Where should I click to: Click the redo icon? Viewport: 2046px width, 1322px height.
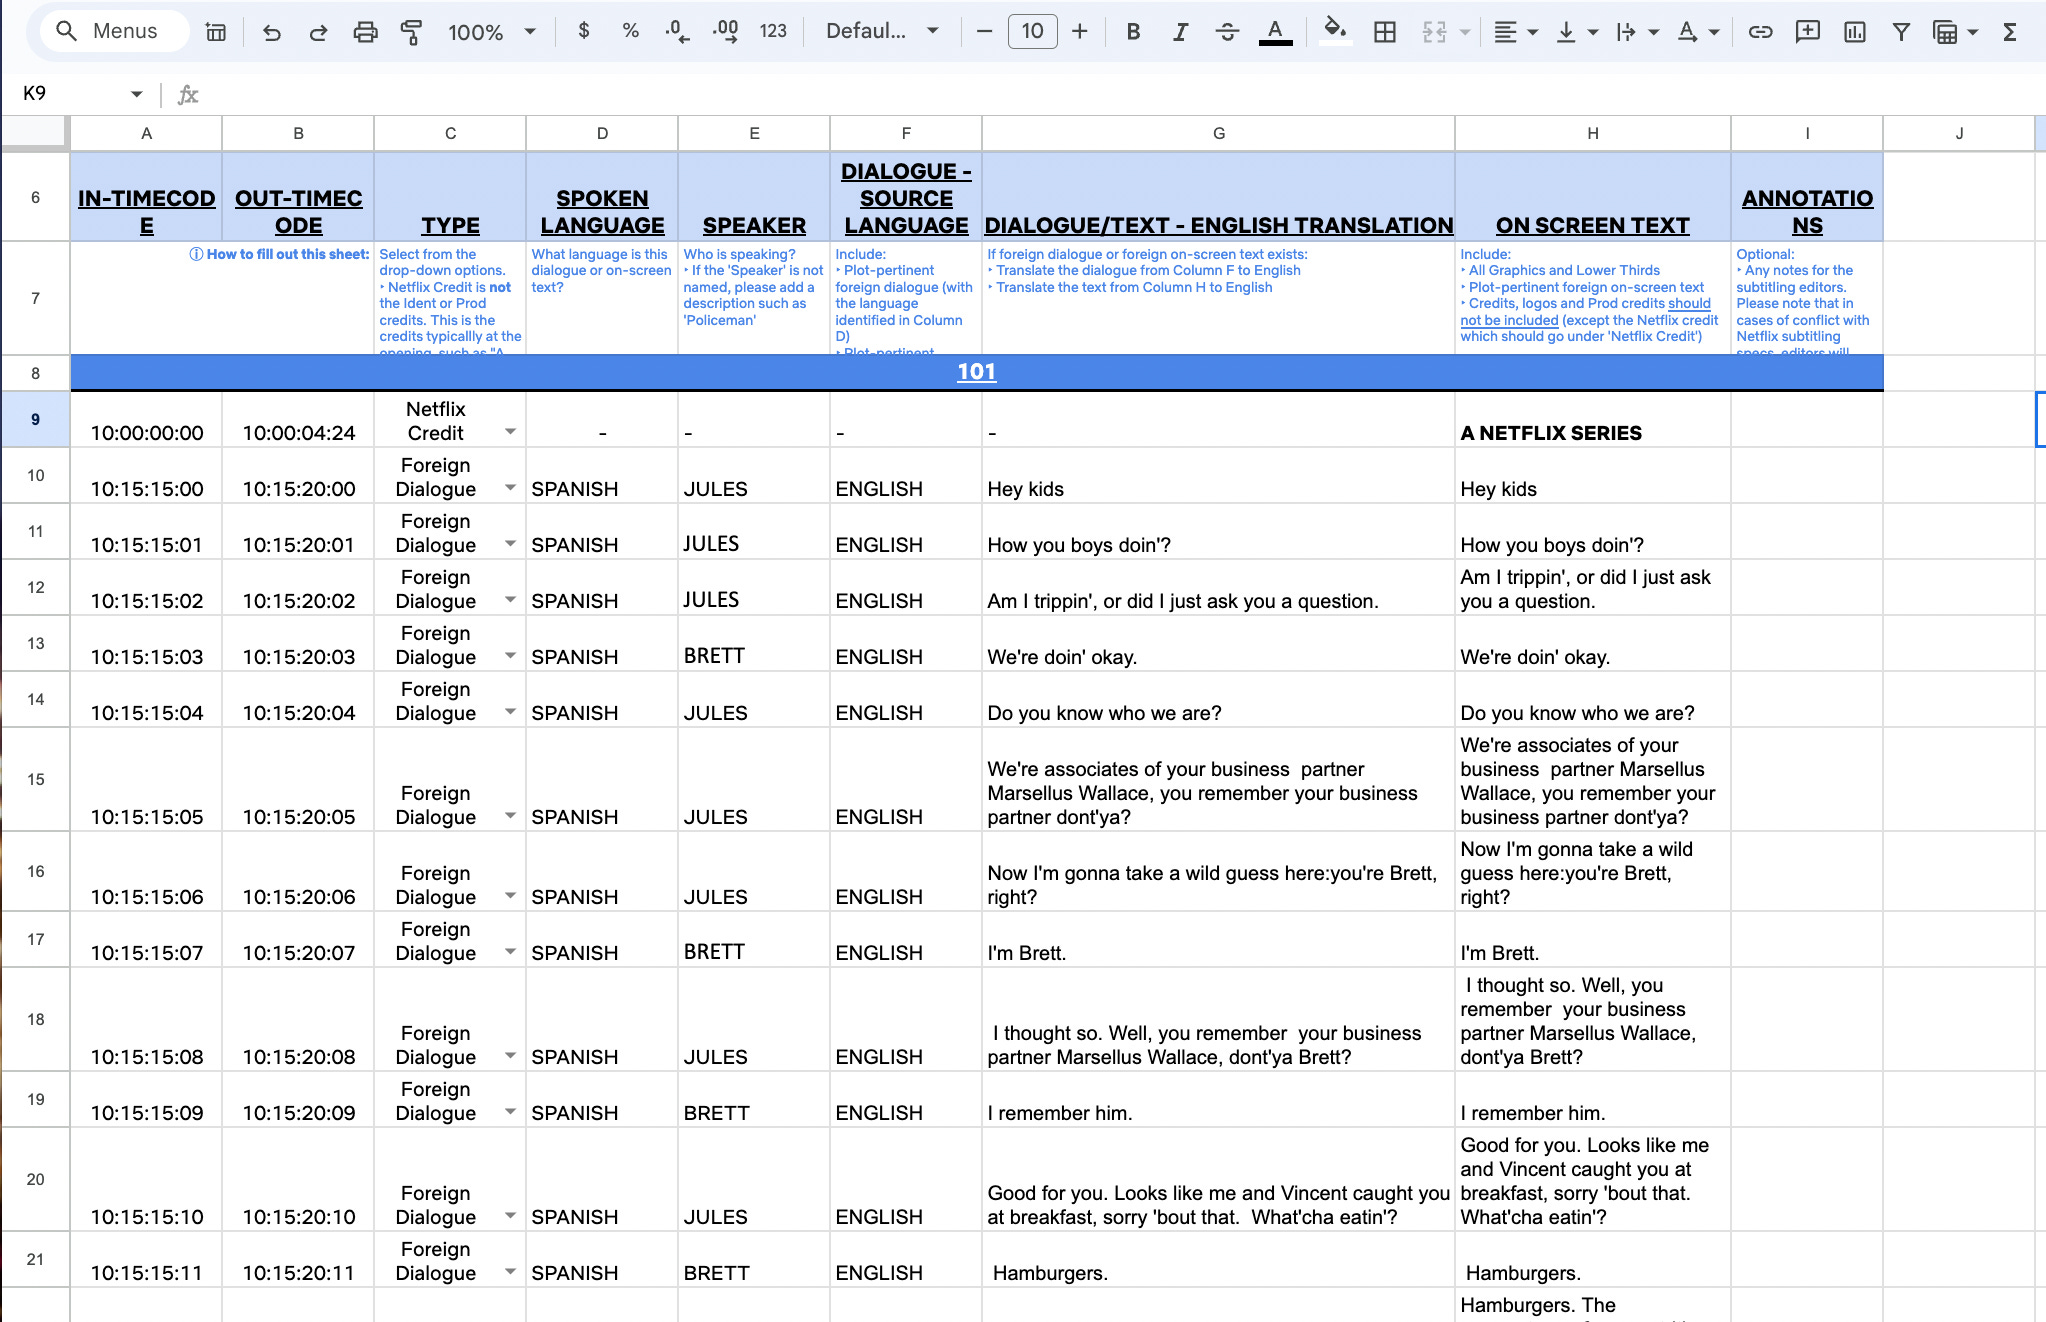[x=318, y=32]
